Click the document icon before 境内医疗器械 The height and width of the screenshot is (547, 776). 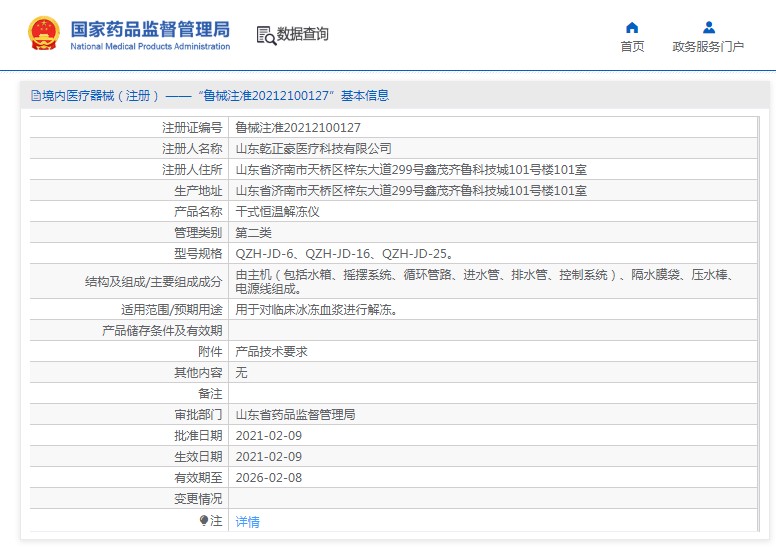coord(35,96)
